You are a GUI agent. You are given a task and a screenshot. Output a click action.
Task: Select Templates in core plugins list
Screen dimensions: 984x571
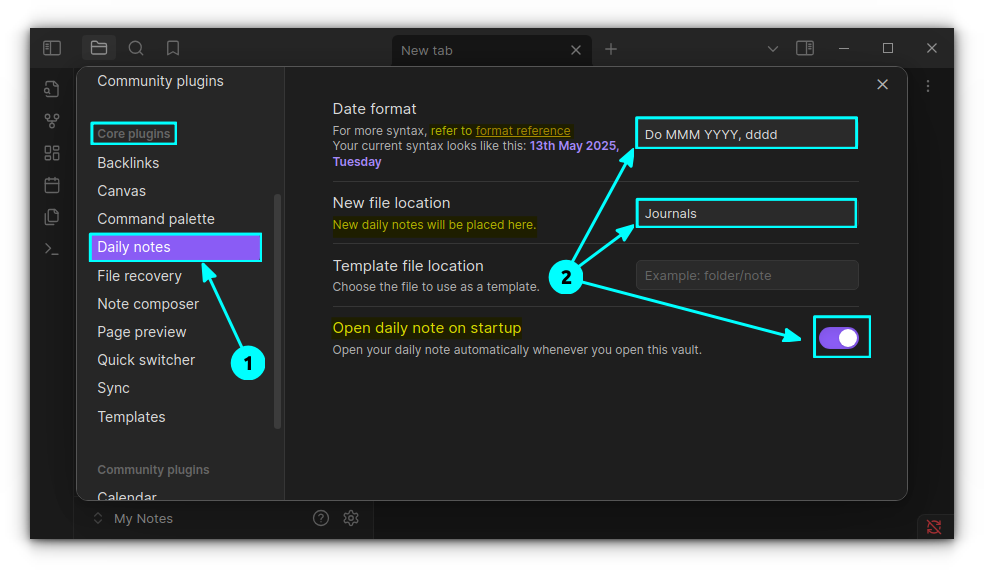click(131, 417)
